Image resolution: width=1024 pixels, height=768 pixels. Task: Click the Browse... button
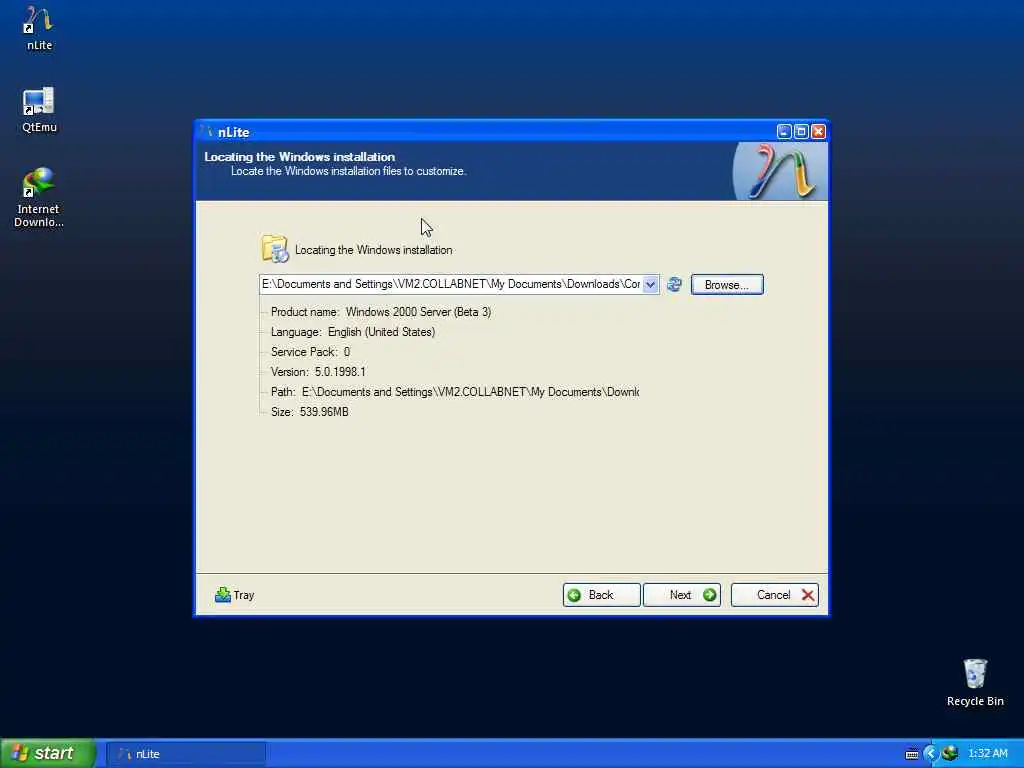(727, 285)
